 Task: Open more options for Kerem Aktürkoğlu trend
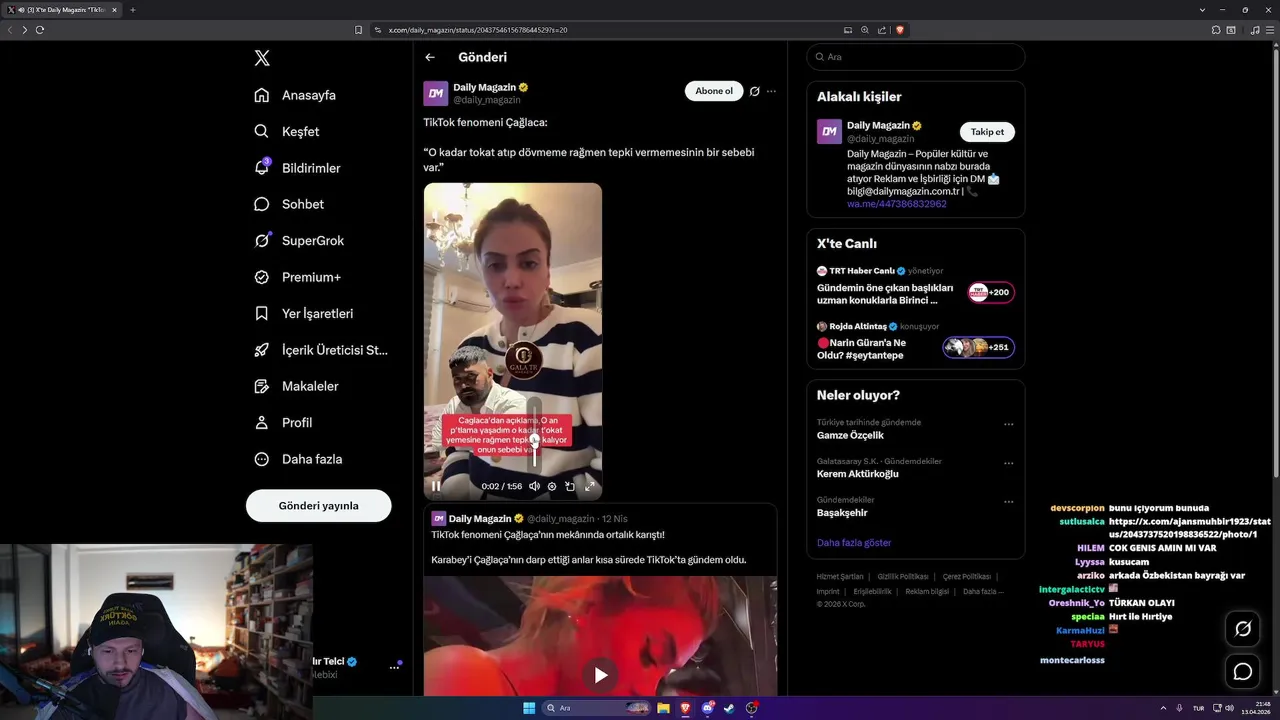[x=1008, y=463]
